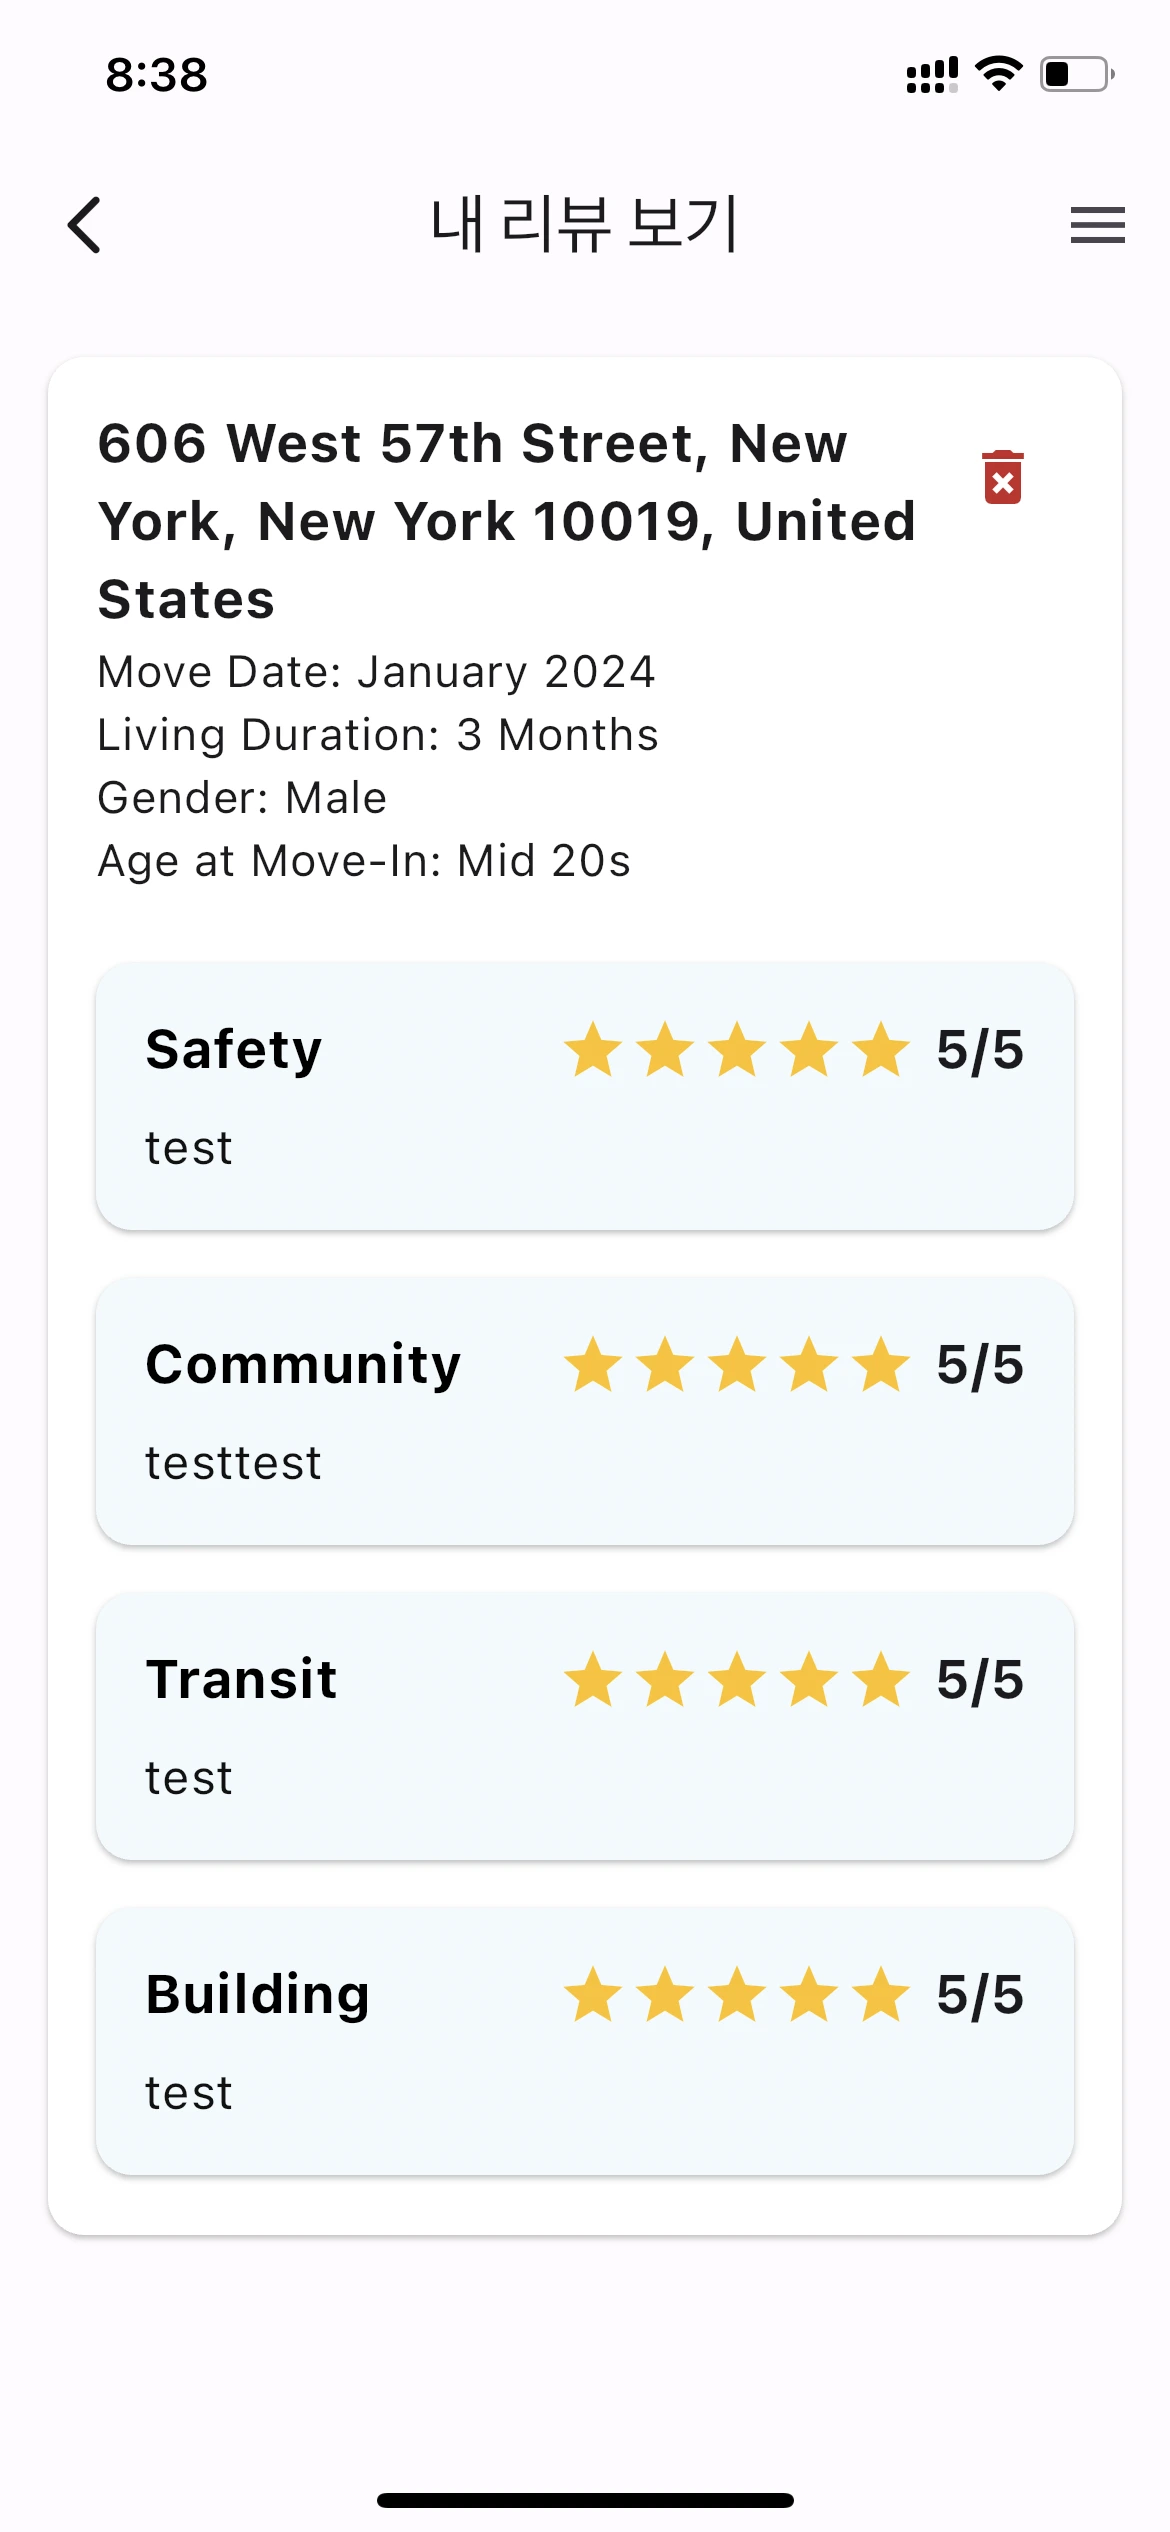Image resolution: width=1170 pixels, height=2532 pixels.
Task: Select the Transit review card title
Action: [241, 1680]
